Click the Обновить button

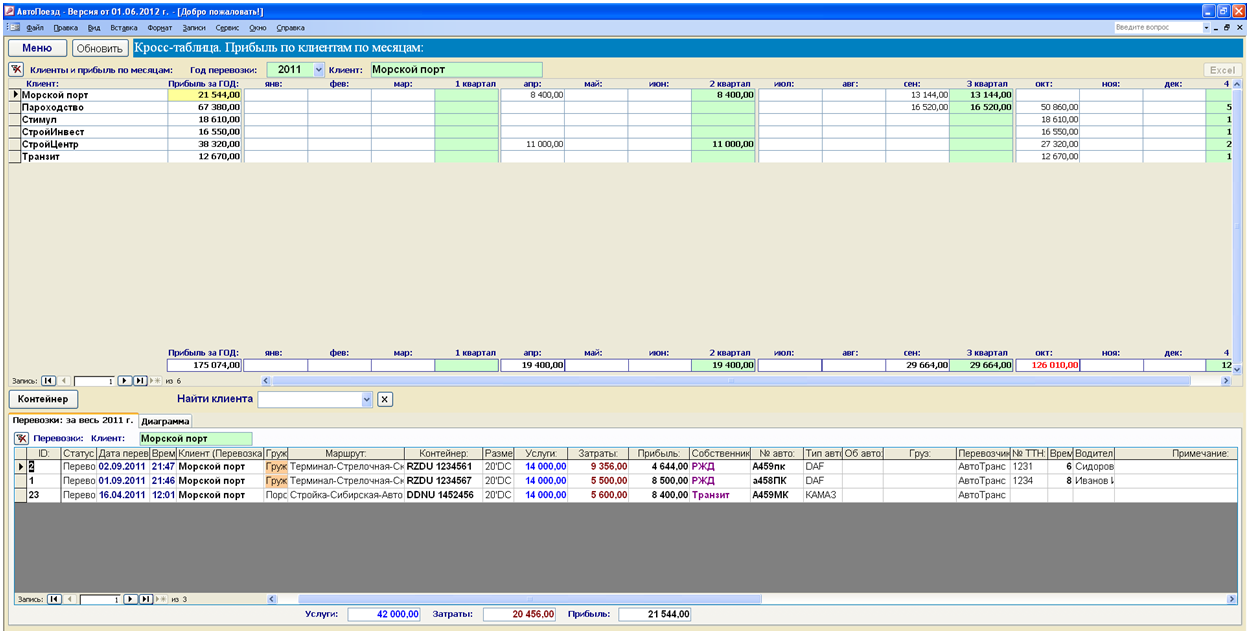pos(100,48)
